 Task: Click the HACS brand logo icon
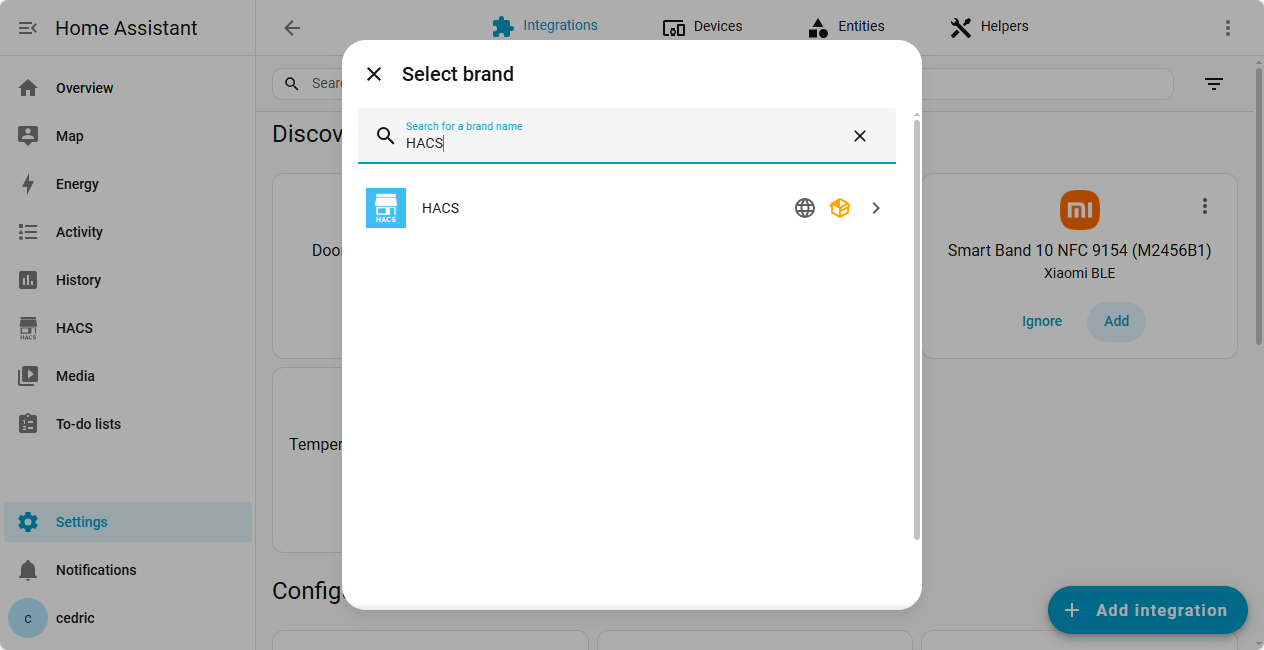coord(386,208)
